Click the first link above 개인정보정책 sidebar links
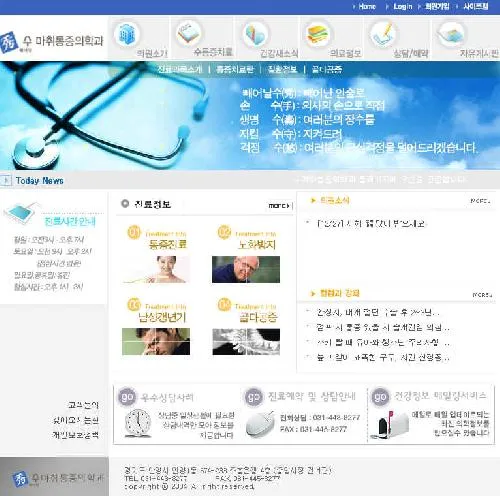This screenshot has height=496, width=500. pyautogui.click(x=83, y=405)
